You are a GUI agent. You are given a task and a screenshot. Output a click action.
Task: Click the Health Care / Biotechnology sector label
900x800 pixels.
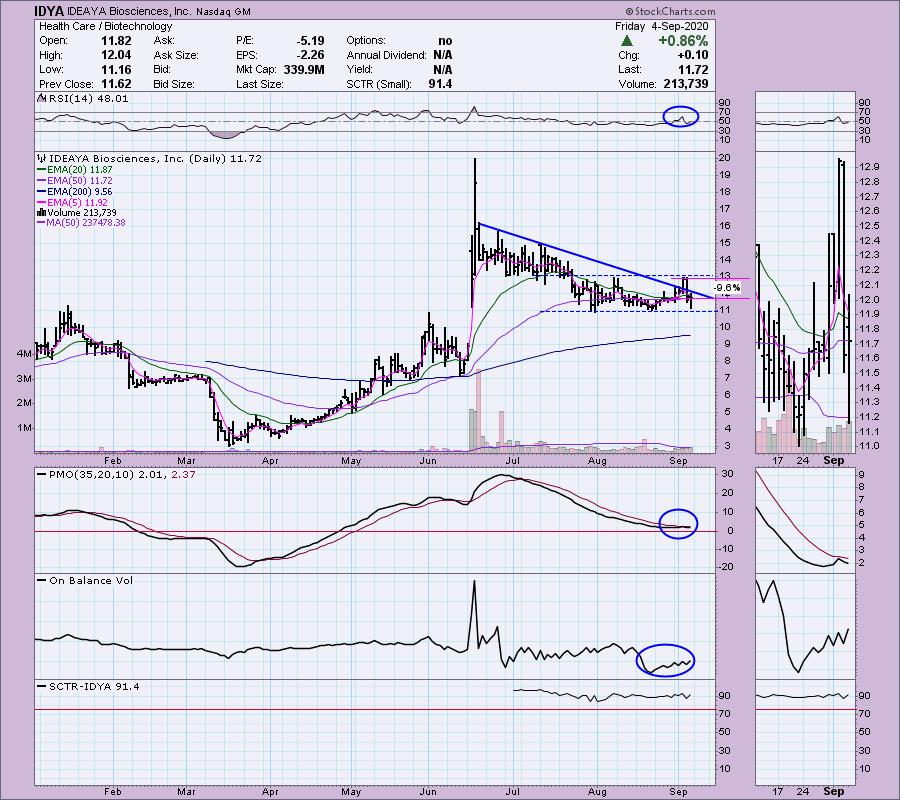(x=105, y=26)
